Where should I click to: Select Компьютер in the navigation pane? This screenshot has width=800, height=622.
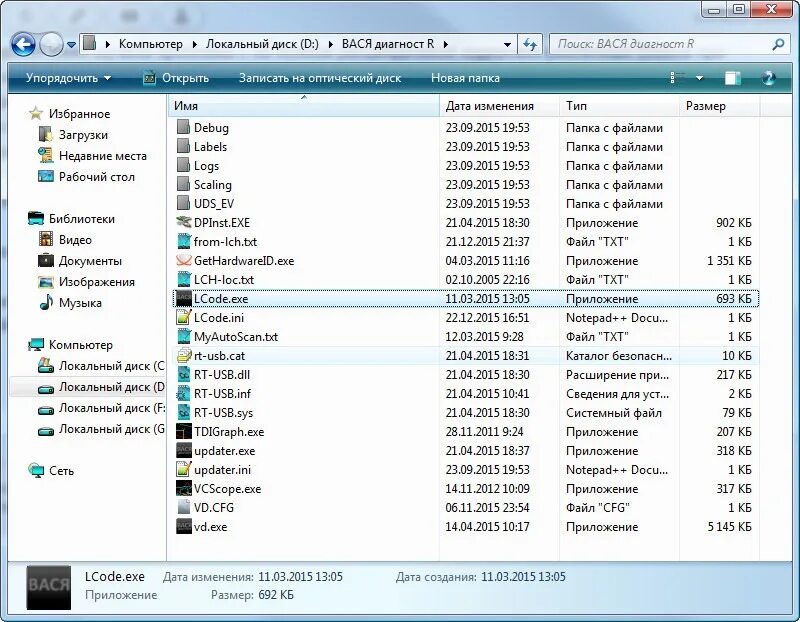(70, 345)
